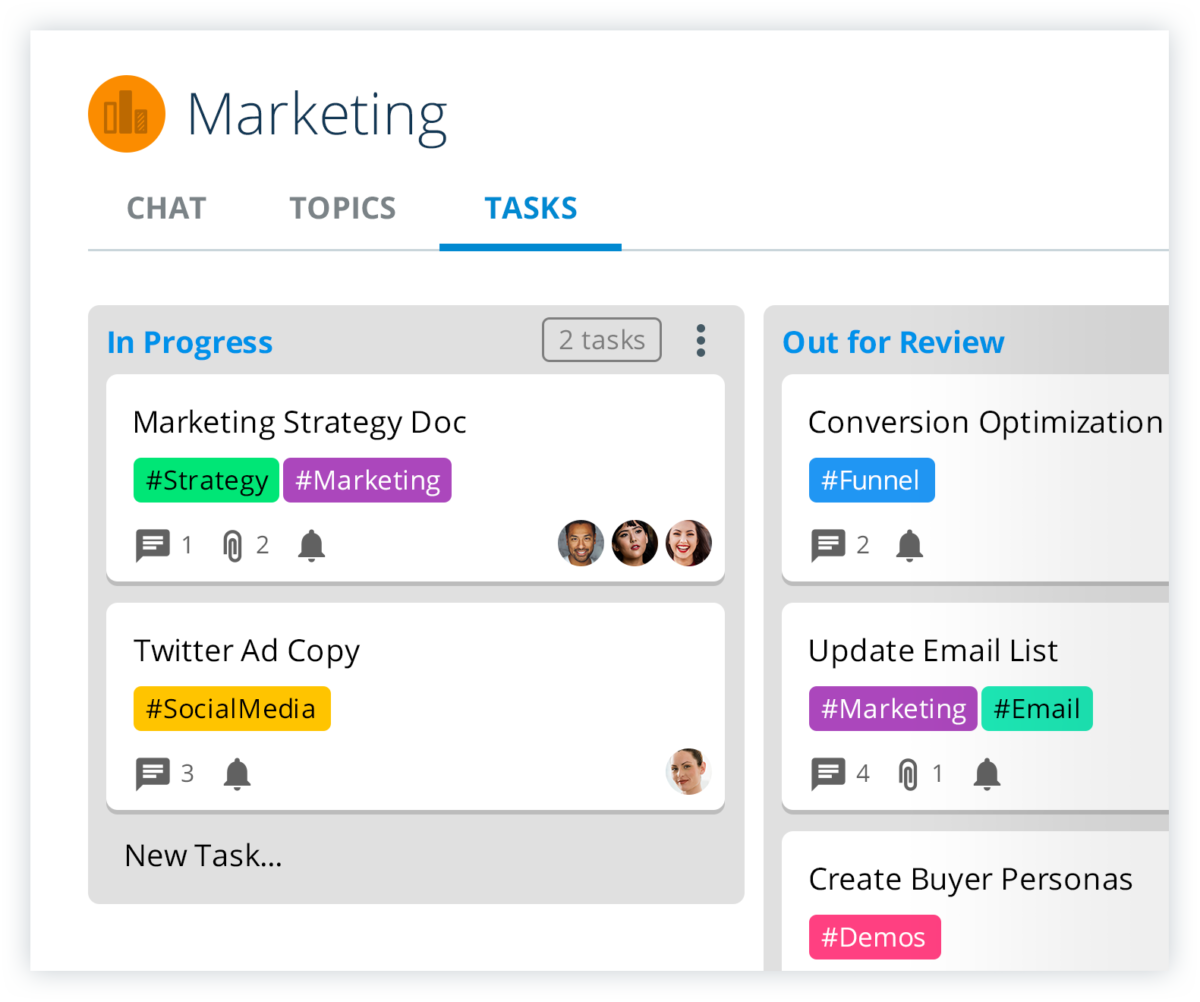Toggle notification bell on Twitter Ad Copy

coord(237,773)
